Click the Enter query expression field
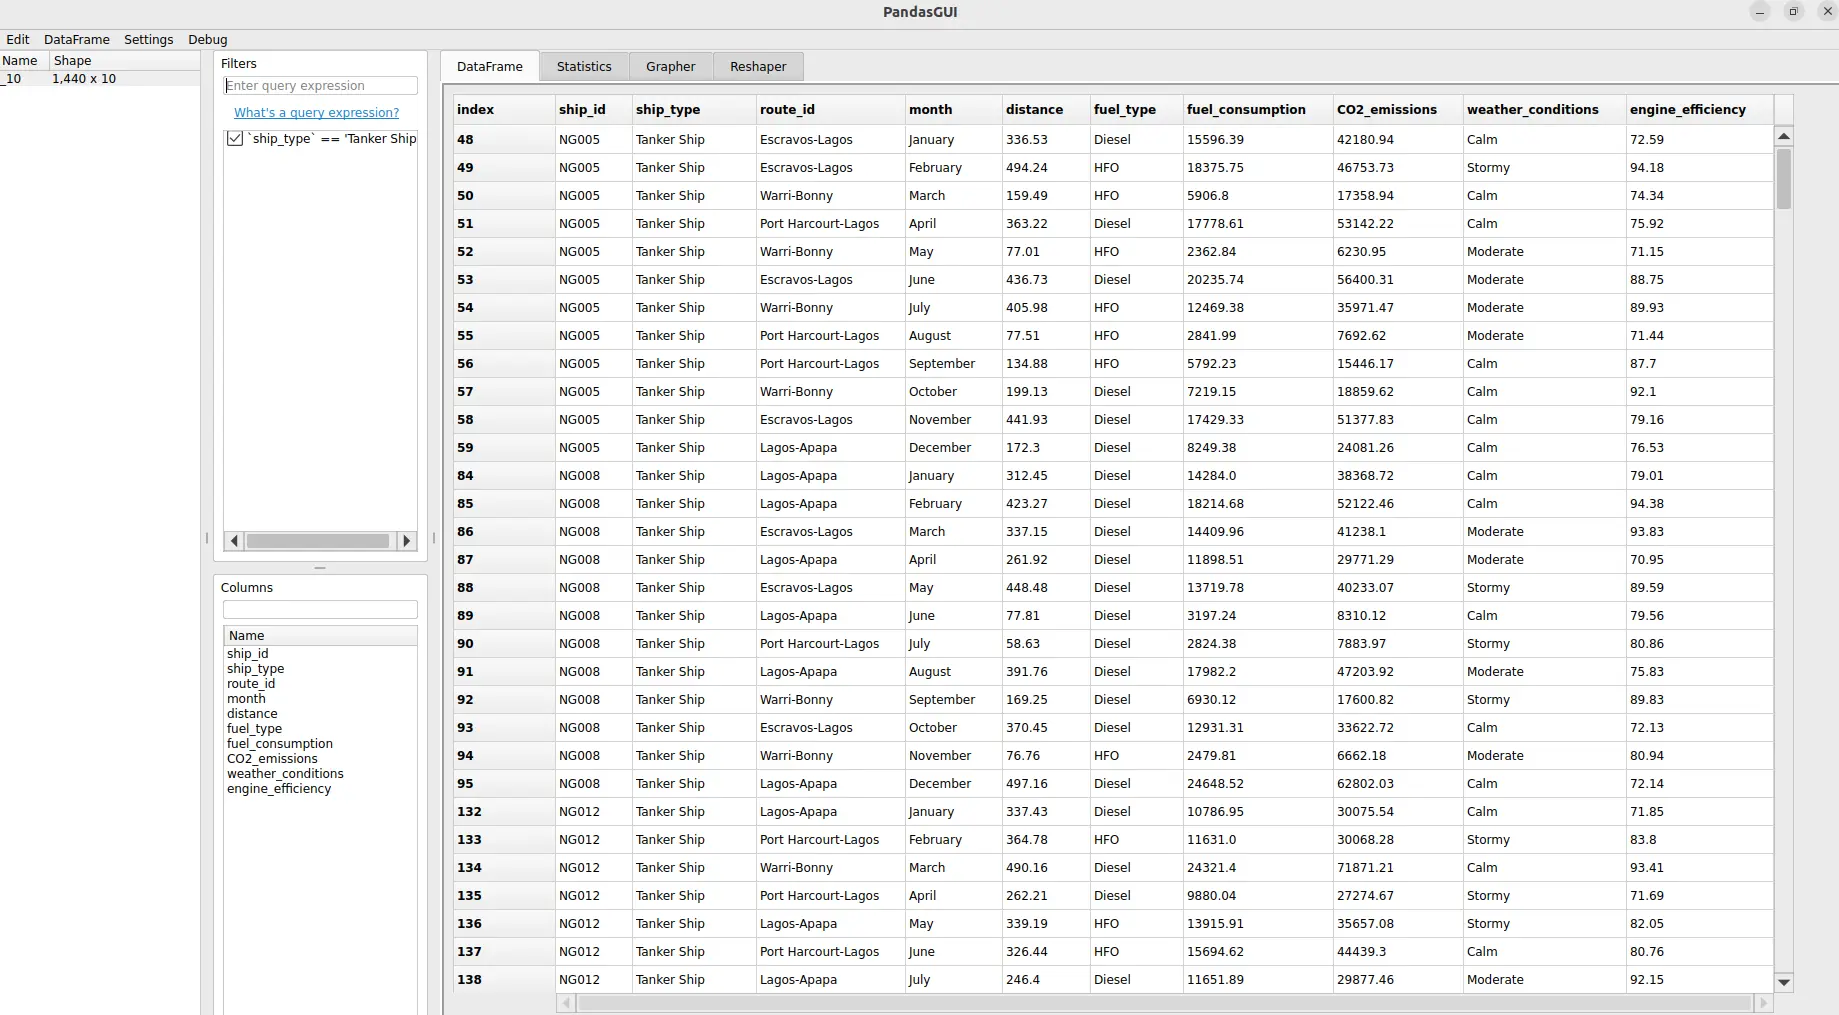 click(320, 86)
